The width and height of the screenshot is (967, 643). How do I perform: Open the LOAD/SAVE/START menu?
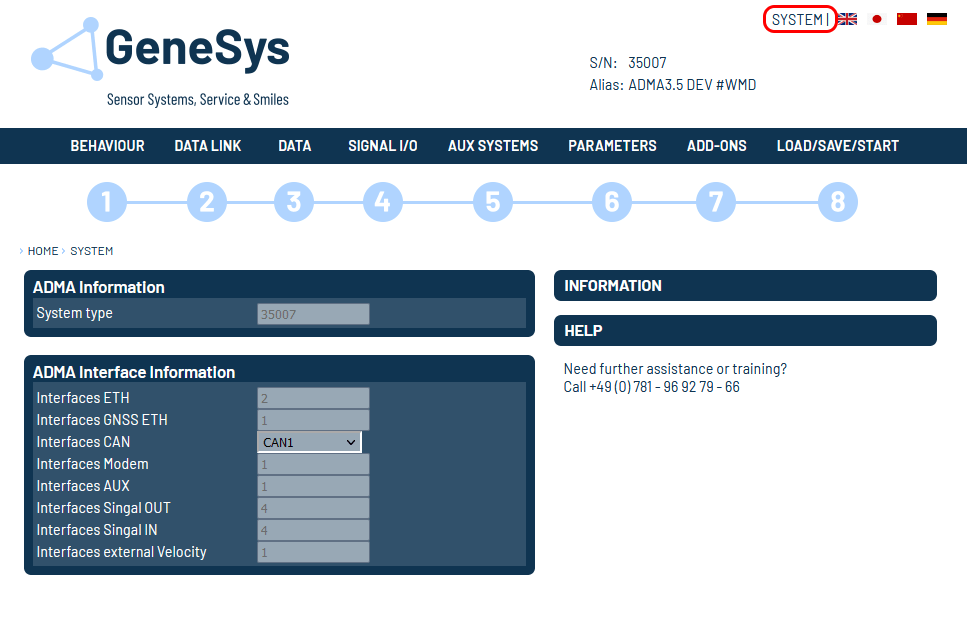[837, 146]
